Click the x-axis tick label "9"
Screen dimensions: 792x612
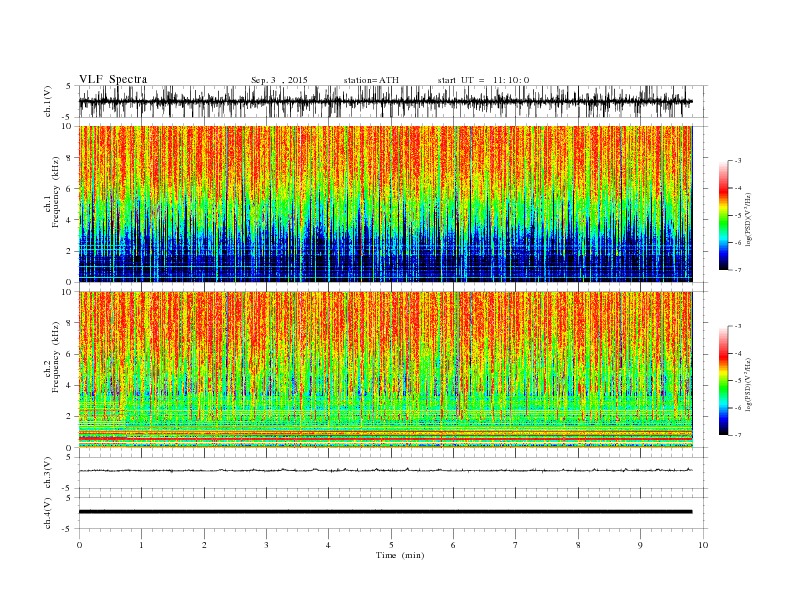point(640,545)
